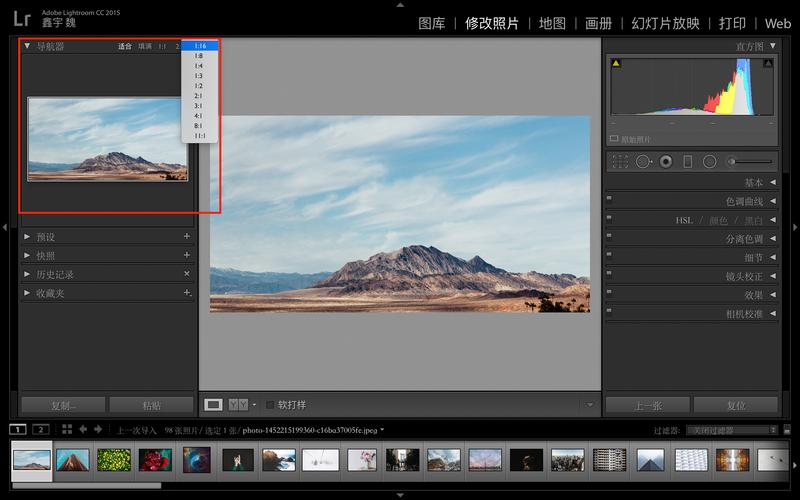Click the 粘贴 paste button
The image size is (800, 500).
click(x=151, y=406)
